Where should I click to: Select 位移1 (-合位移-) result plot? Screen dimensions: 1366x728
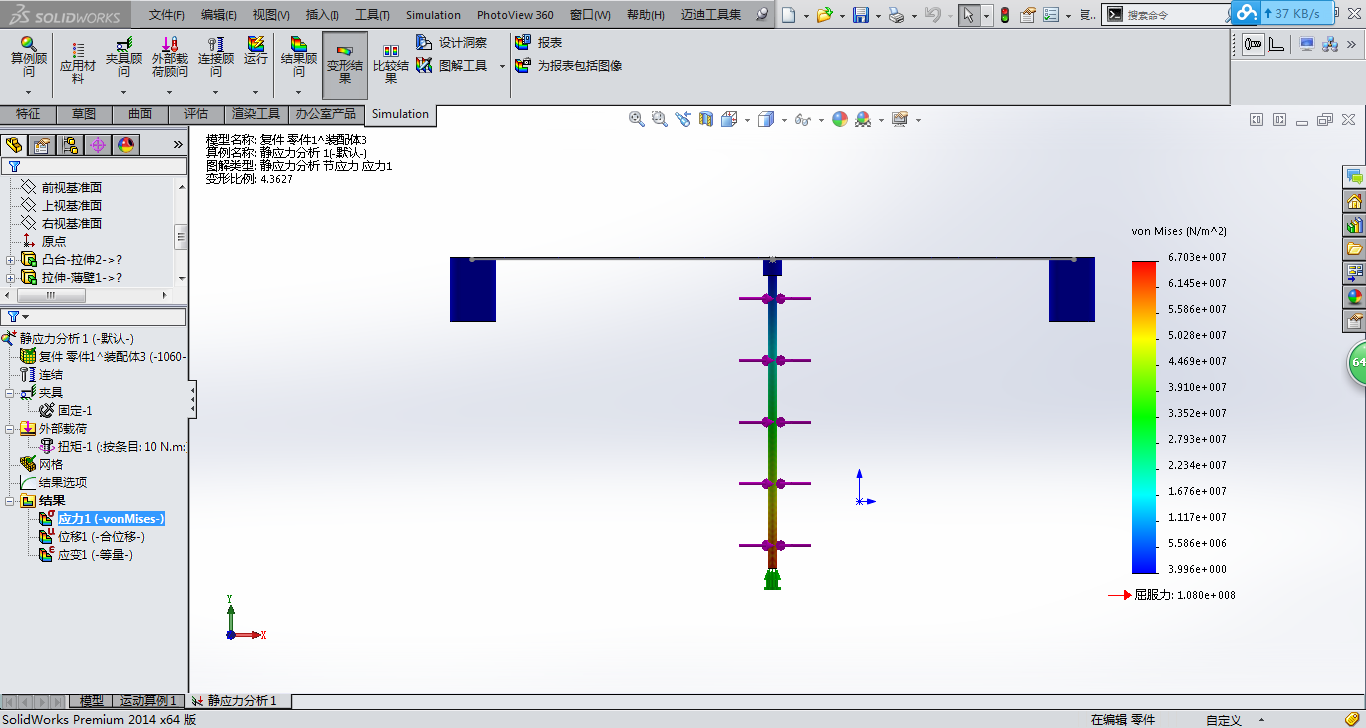pyautogui.click(x=92, y=537)
